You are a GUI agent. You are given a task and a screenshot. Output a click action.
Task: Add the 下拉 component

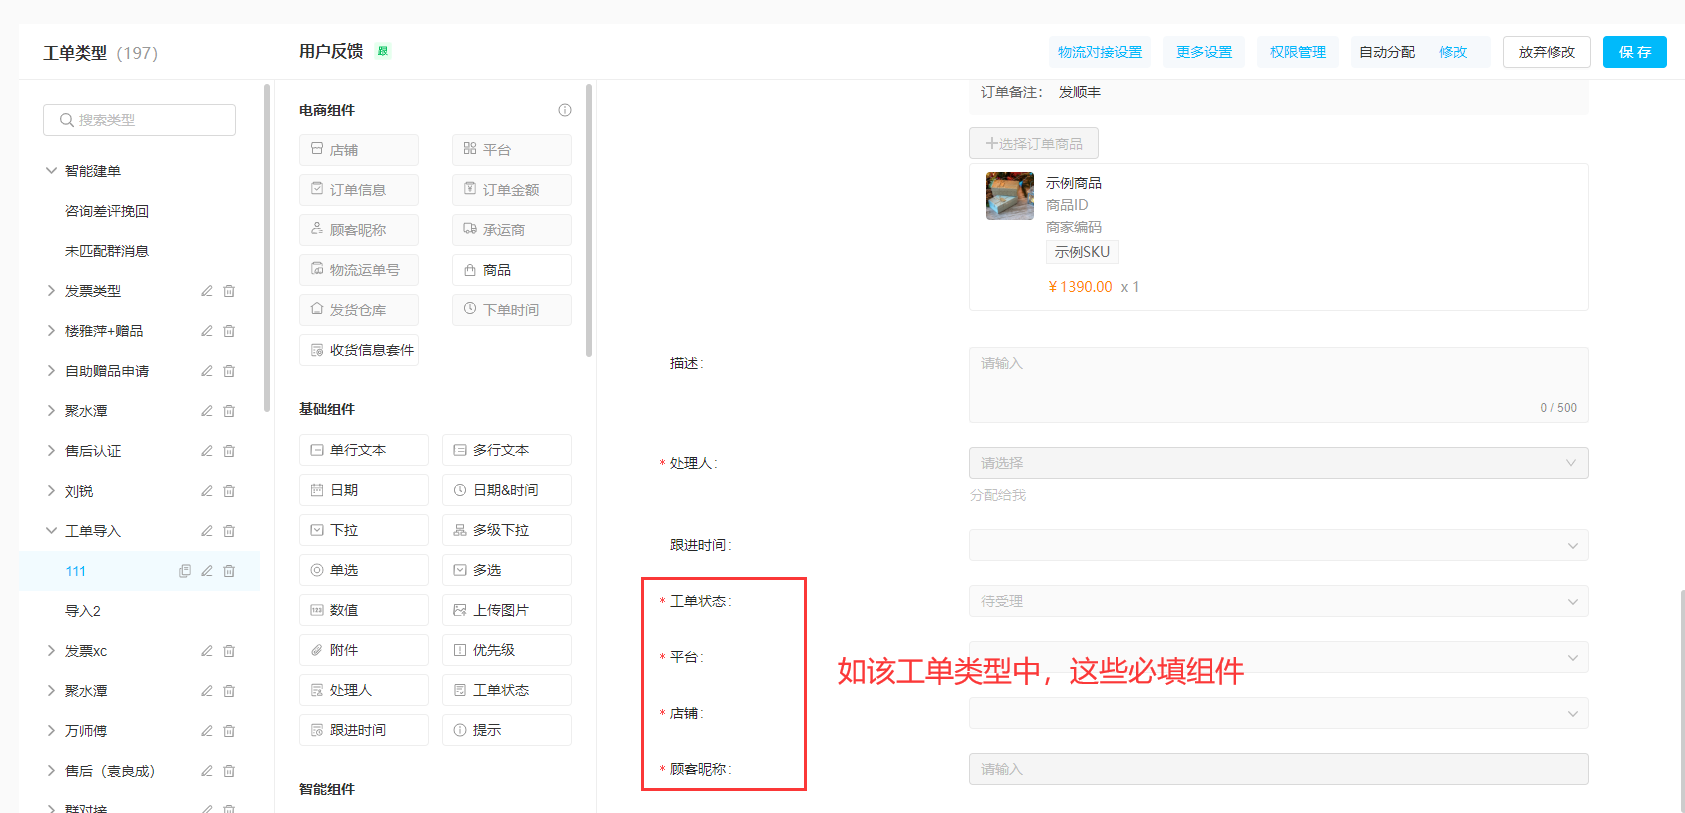point(364,530)
